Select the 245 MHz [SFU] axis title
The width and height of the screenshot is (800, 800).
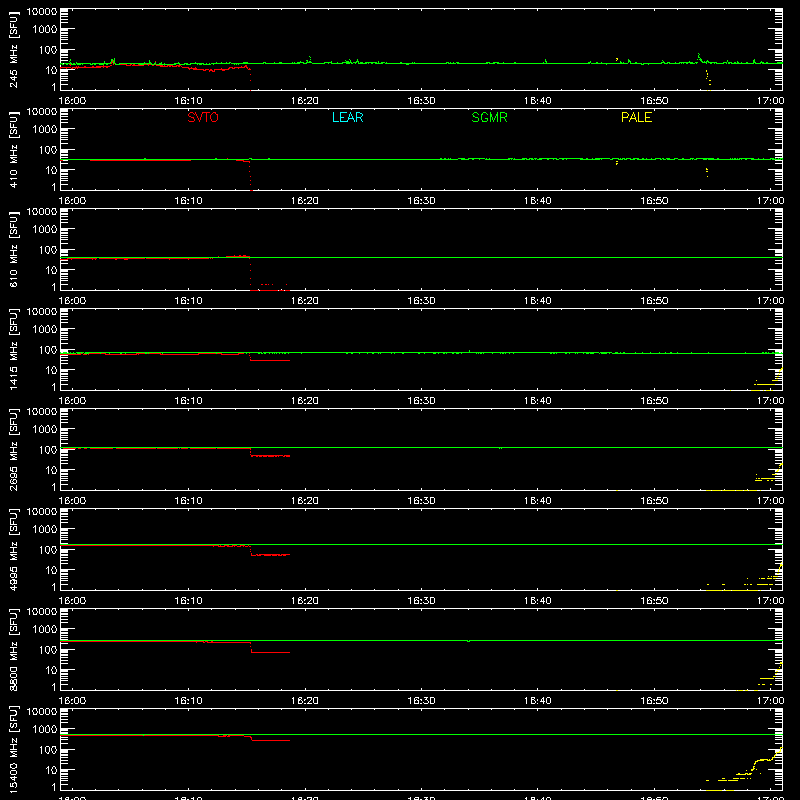click(x=13, y=49)
